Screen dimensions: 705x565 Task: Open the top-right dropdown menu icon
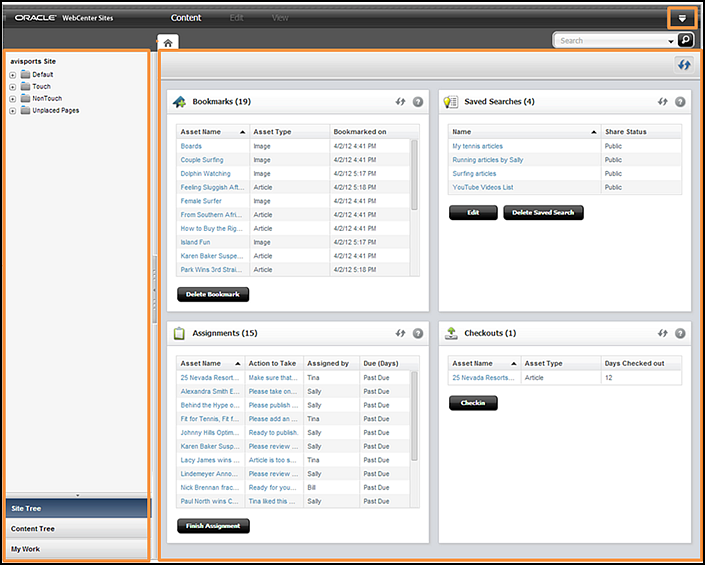682,18
